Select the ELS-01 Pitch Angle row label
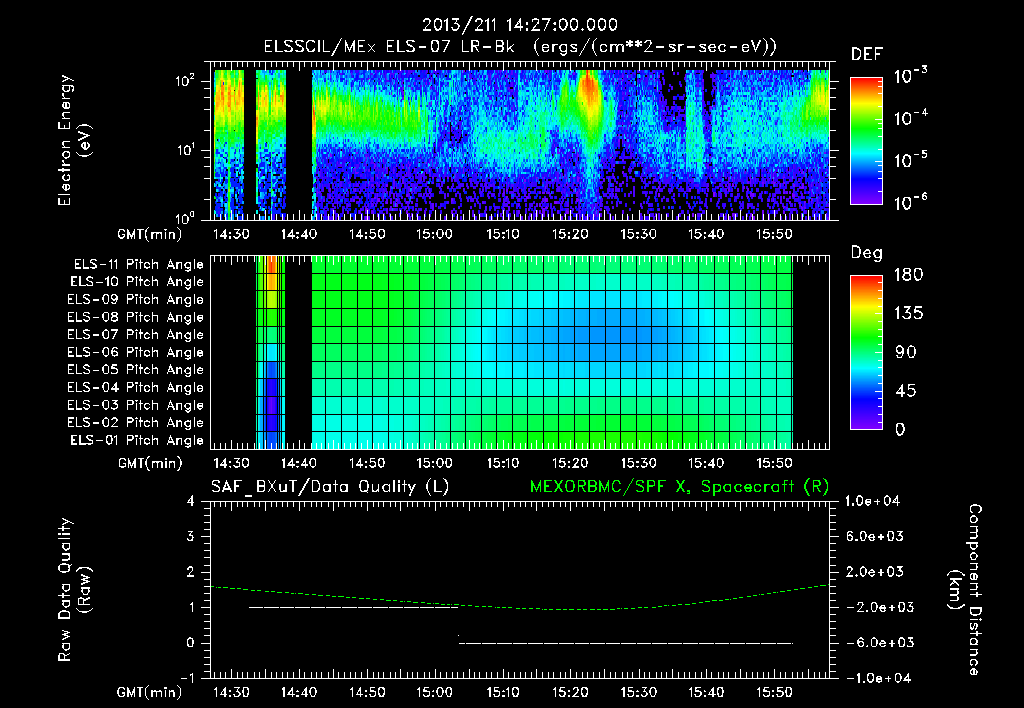Image resolution: width=1024 pixels, height=708 pixels. click(136, 440)
